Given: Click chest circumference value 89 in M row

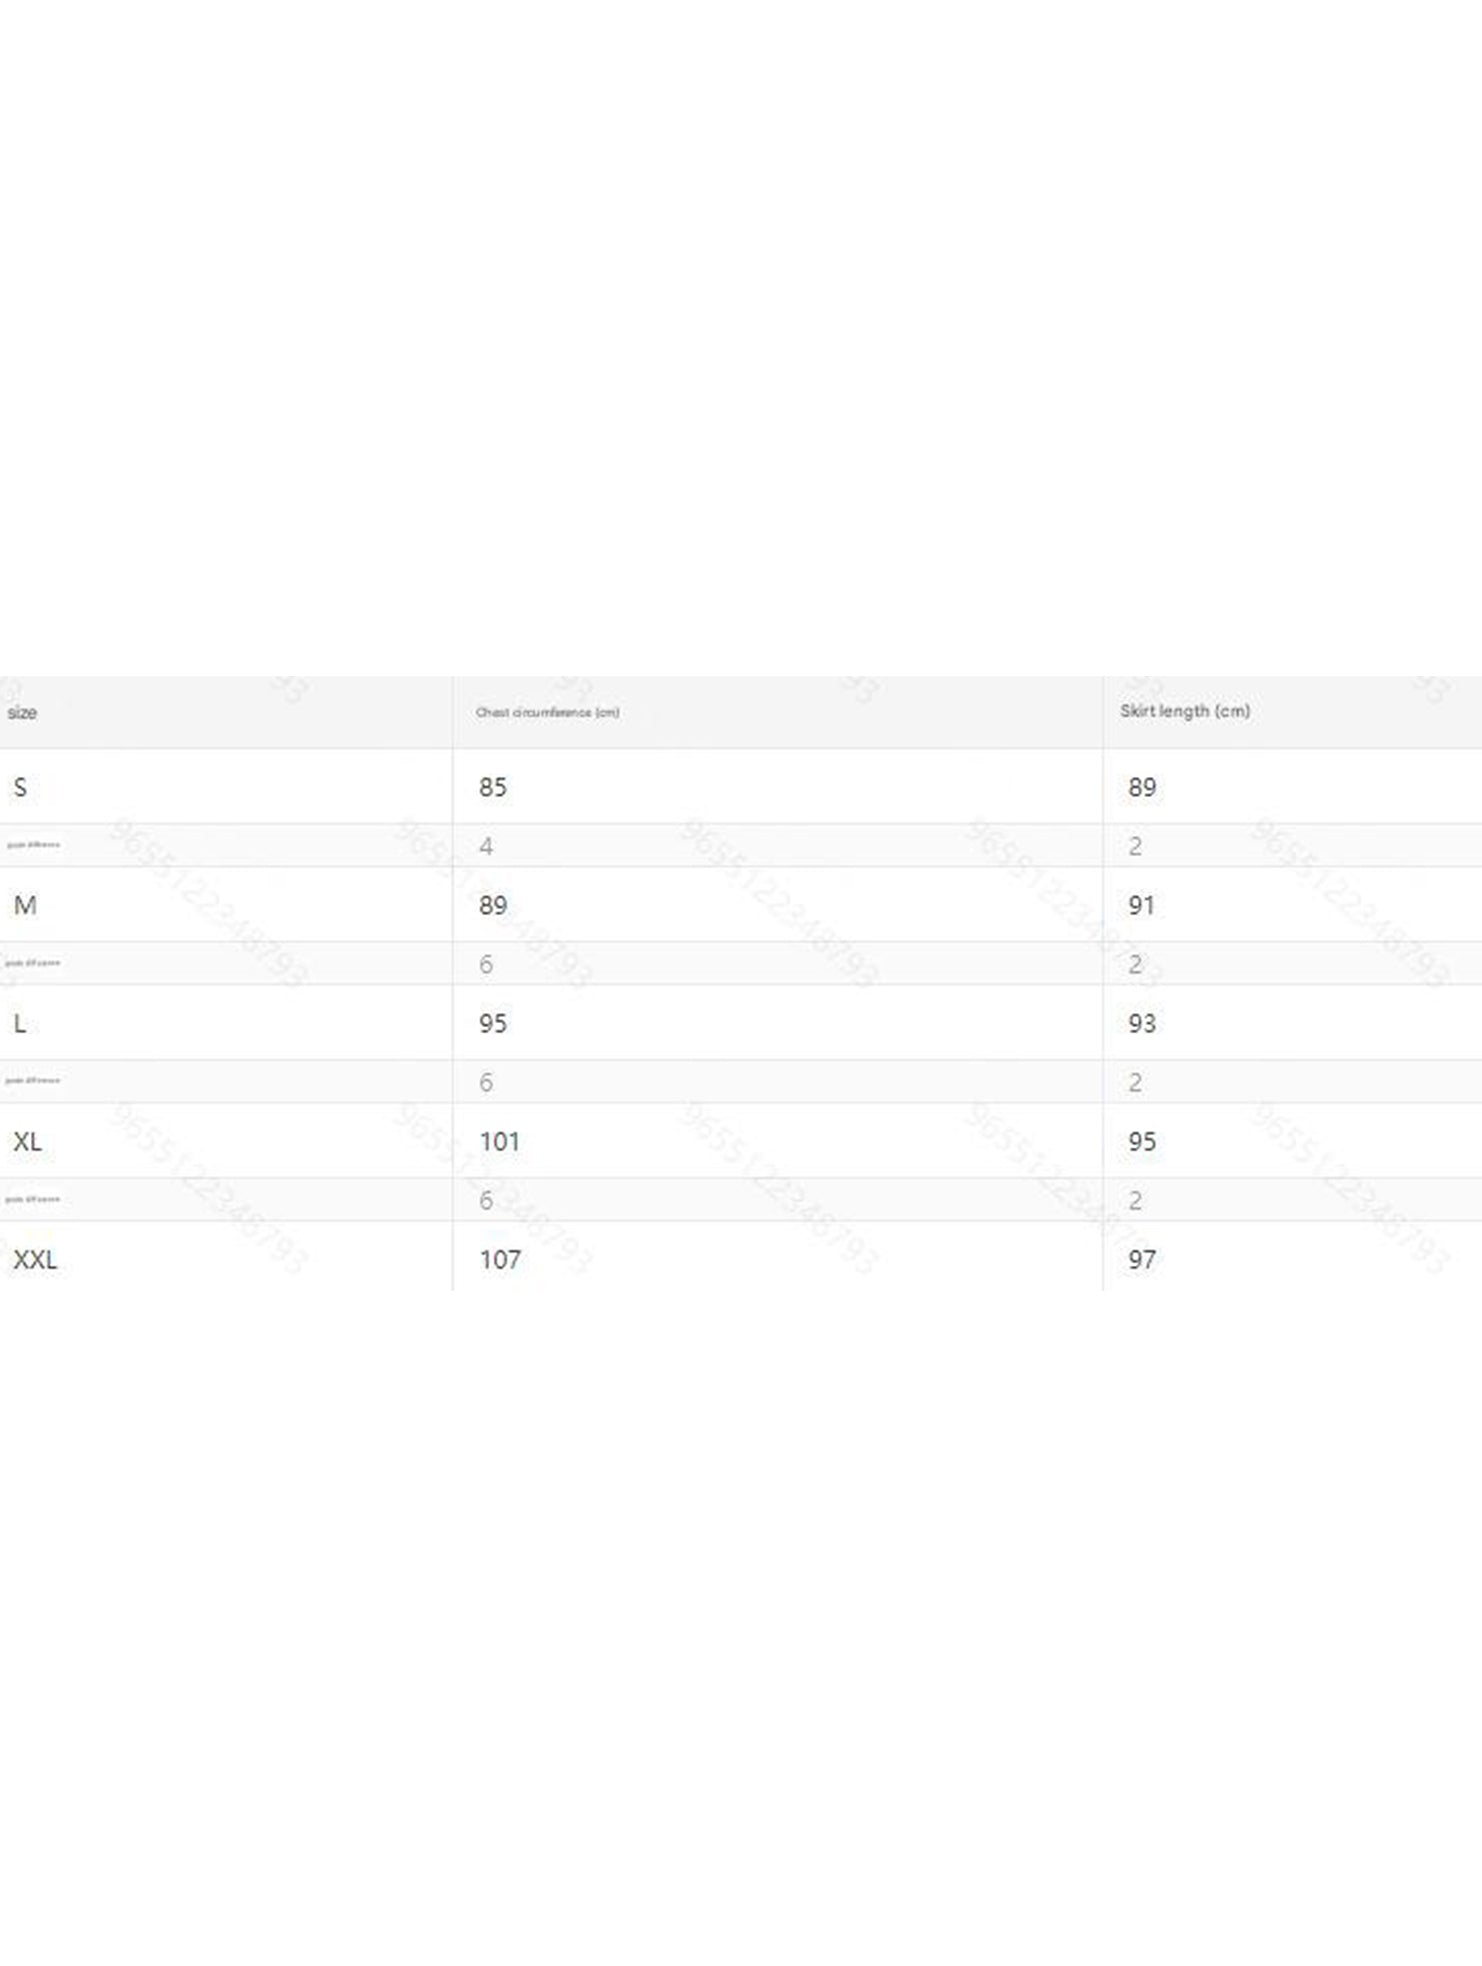Looking at the screenshot, I should [x=492, y=905].
